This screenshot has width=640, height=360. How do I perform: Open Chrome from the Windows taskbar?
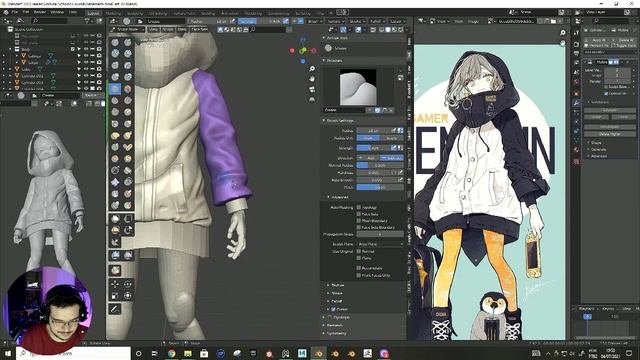[171, 353]
